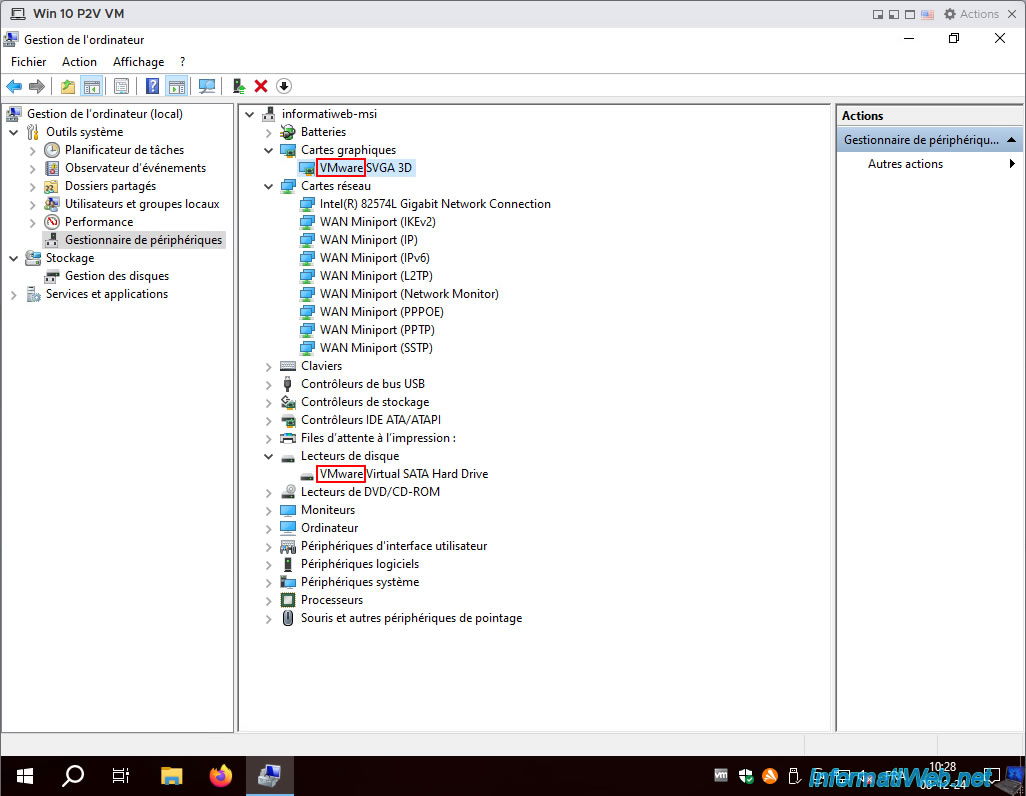Expand the Processeurs category
This screenshot has height=796, width=1026.
[x=268, y=600]
